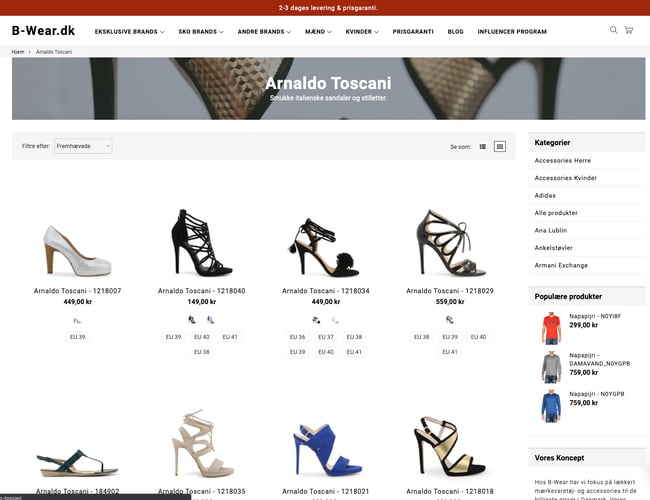Open beige strappy heel 1218035 image
Viewport: 650px width, 500px height.
202,444
